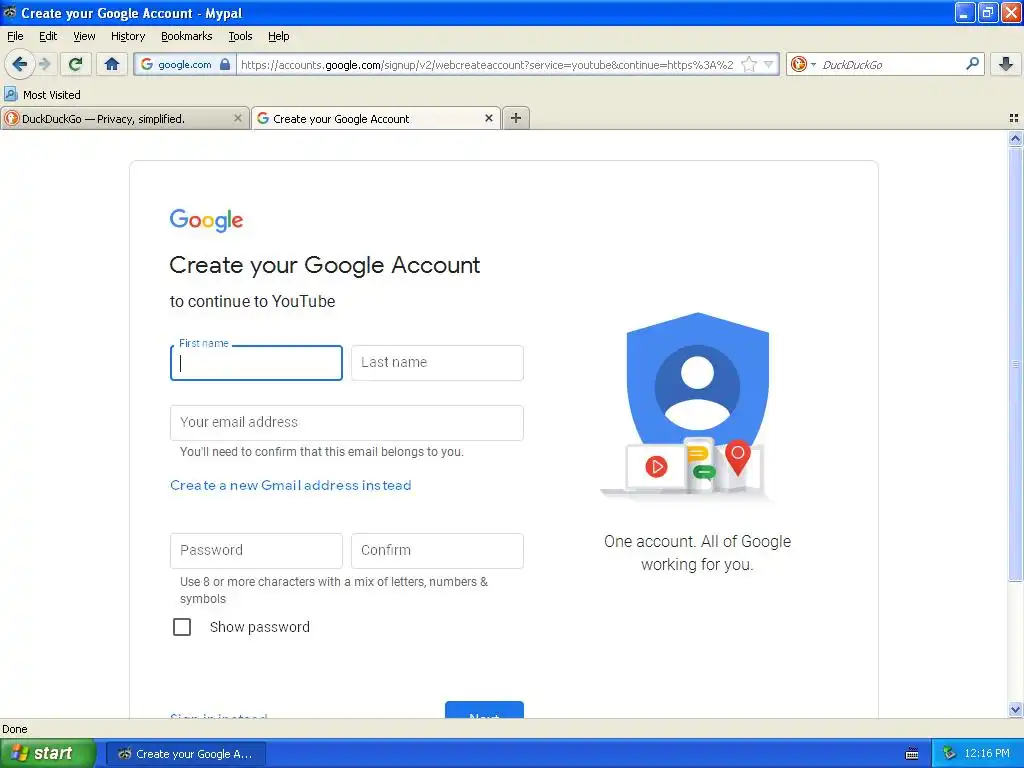Click the search magnifier icon

pos(972,63)
